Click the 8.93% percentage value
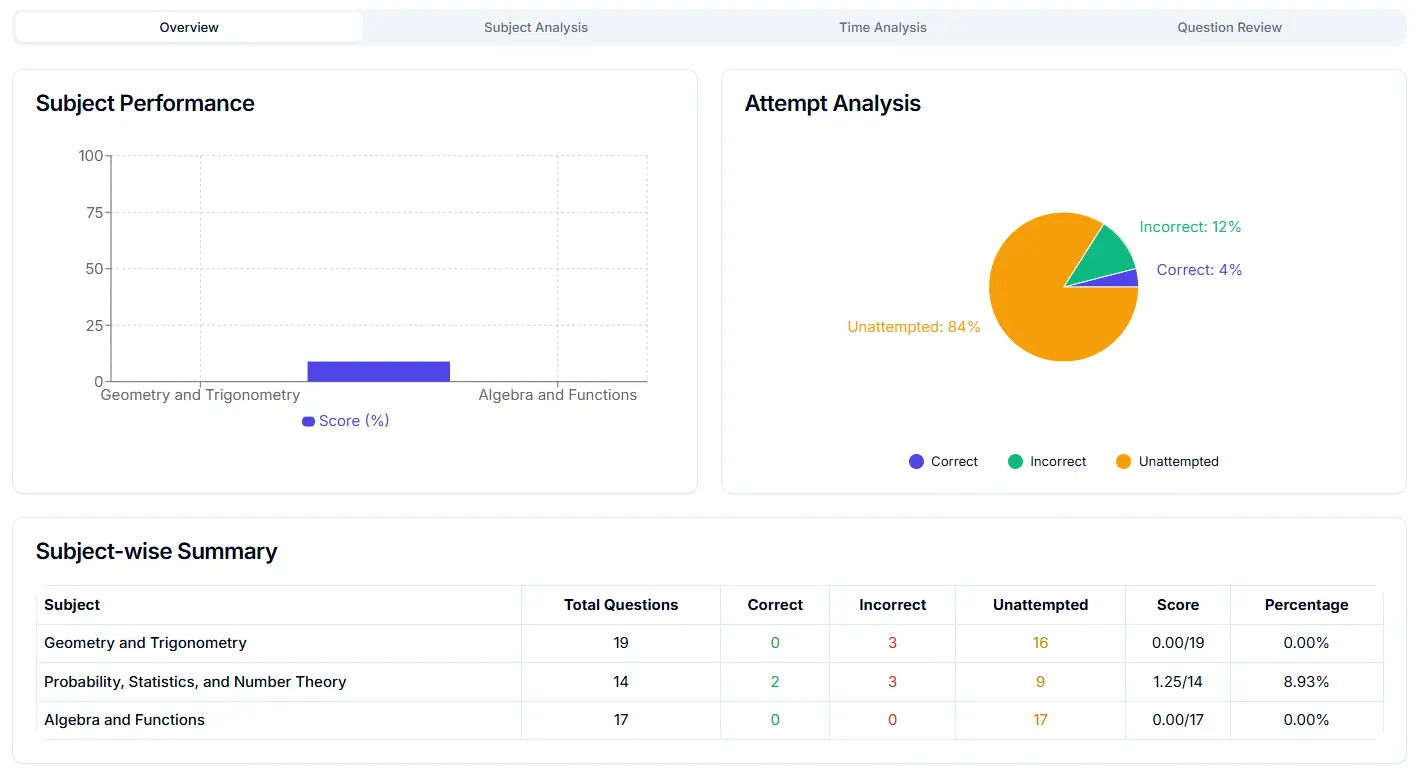The width and height of the screenshot is (1420, 778). pos(1307,681)
